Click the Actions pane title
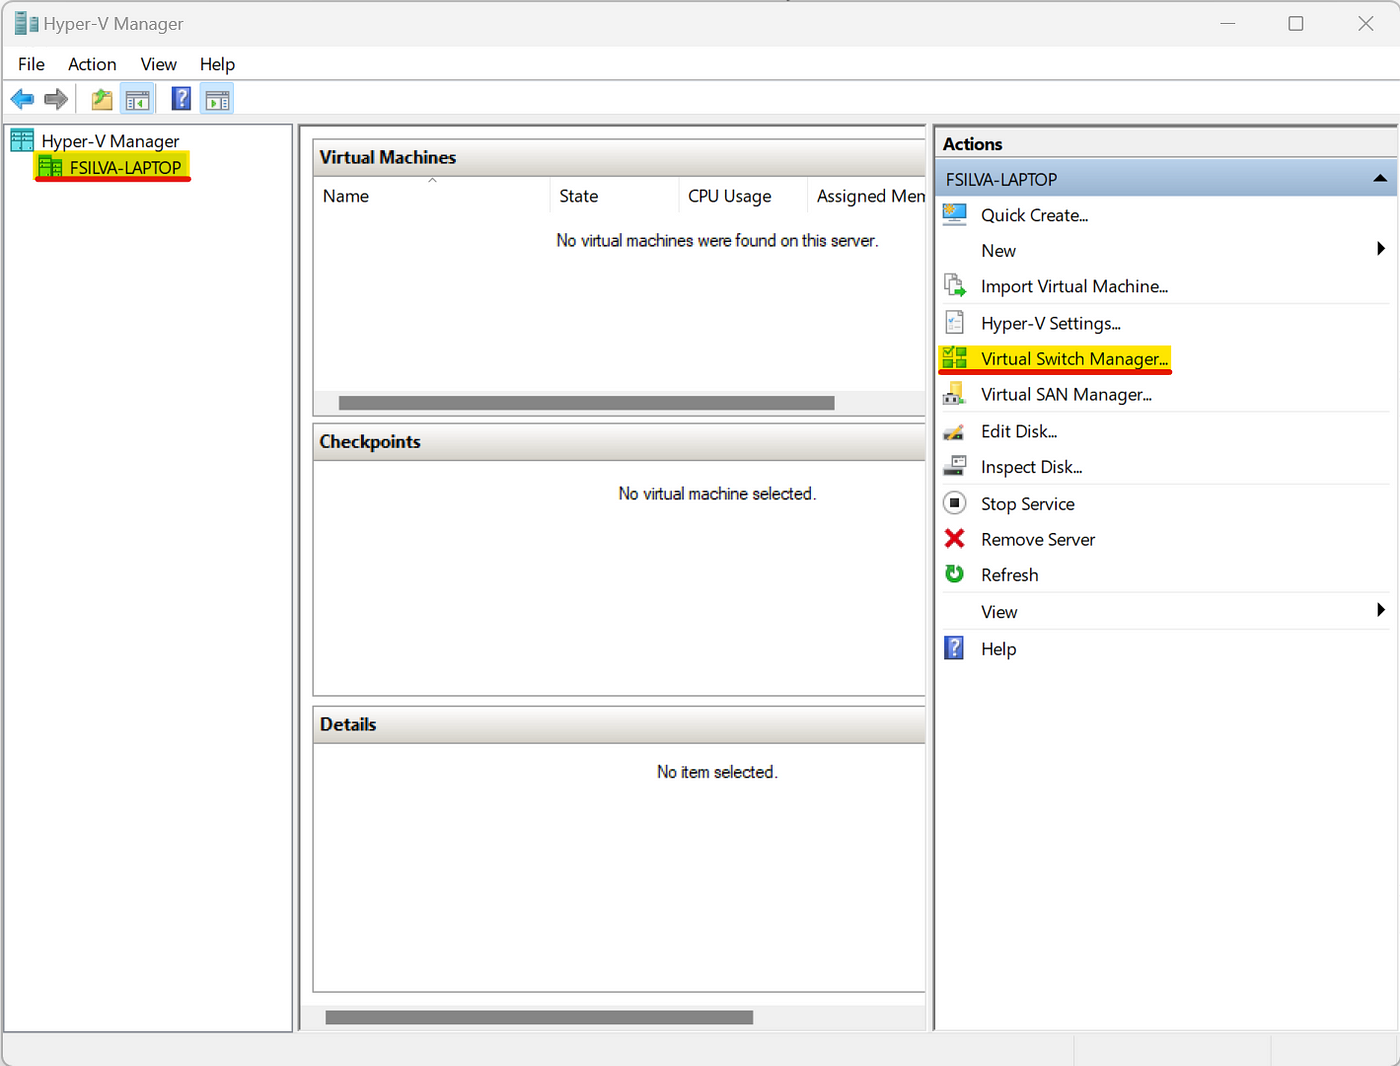 click(x=972, y=144)
